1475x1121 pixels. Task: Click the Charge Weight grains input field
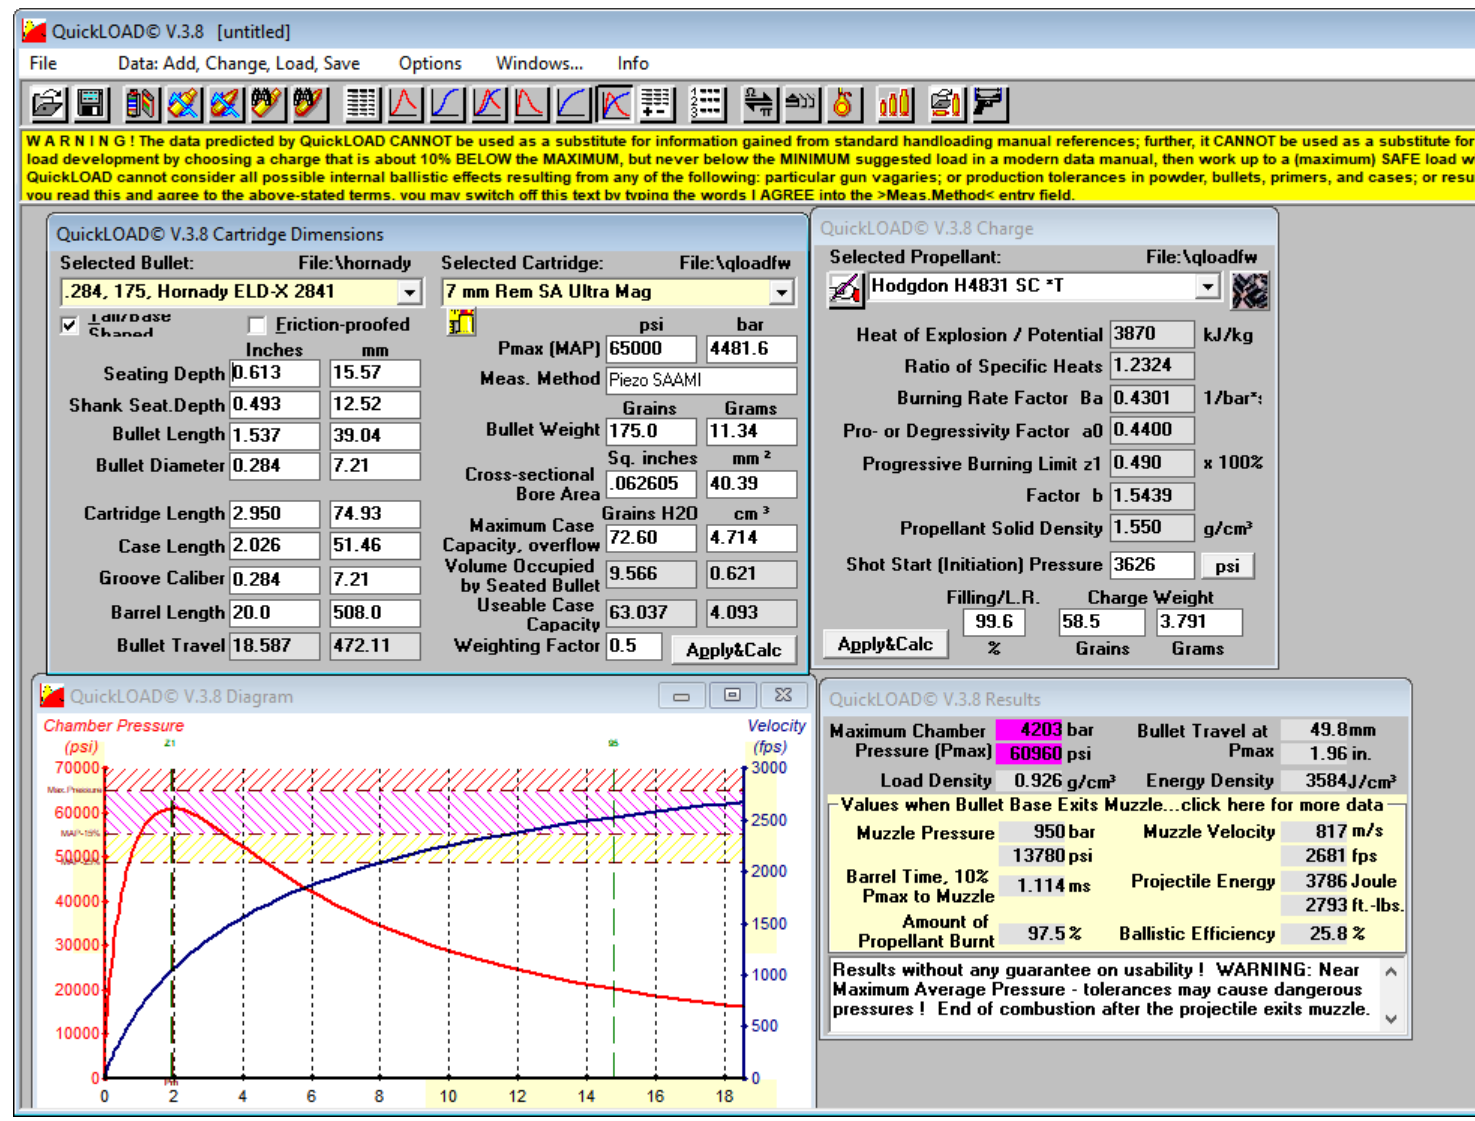point(1100,622)
